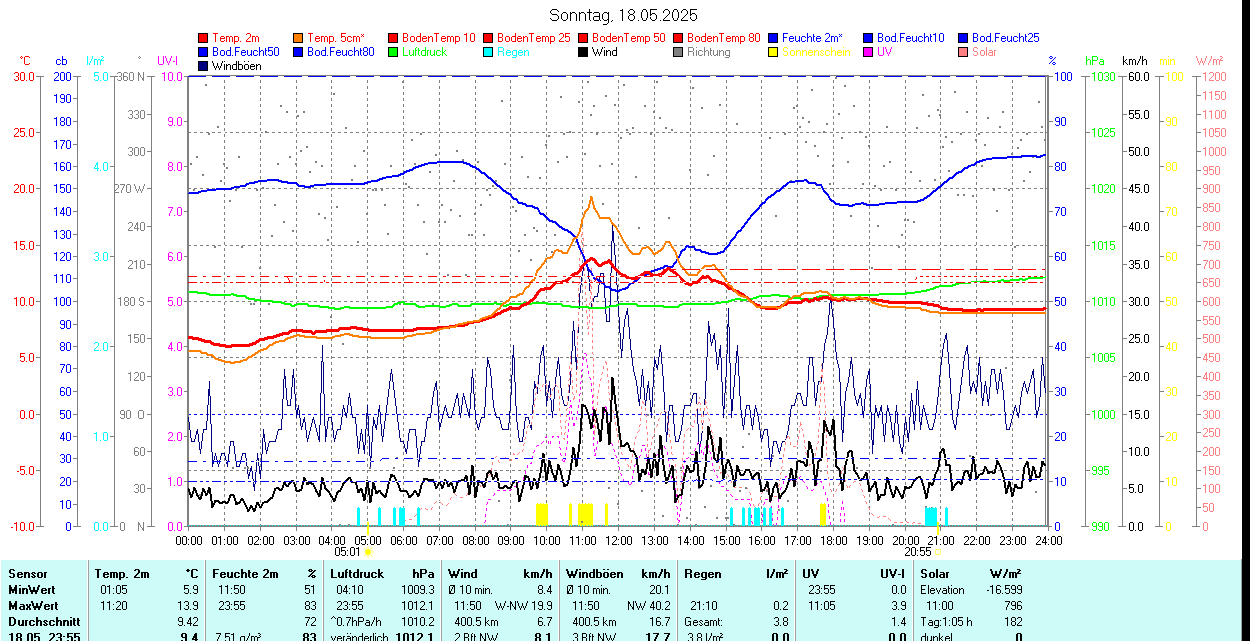Click the cyan Regen legend square

pos(489,52)
